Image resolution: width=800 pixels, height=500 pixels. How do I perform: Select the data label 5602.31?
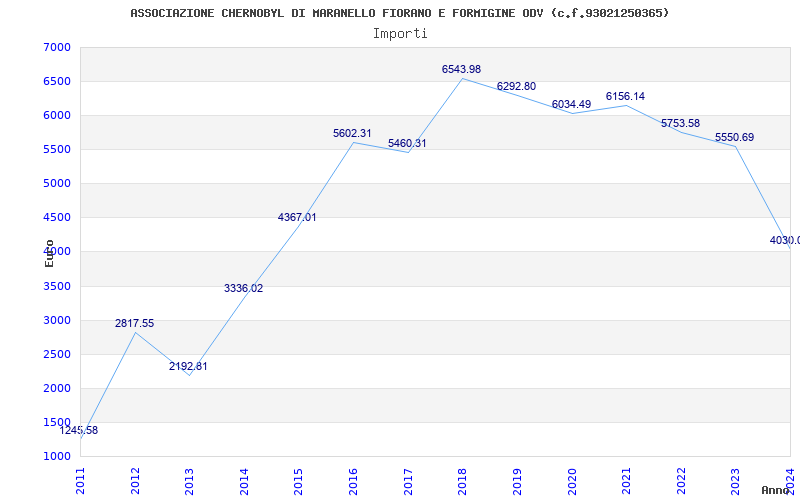353,133
